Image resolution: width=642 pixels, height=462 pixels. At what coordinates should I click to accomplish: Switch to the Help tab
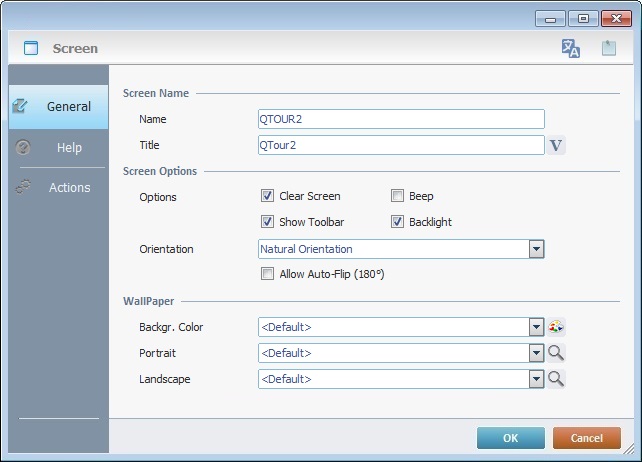(69, 147)
